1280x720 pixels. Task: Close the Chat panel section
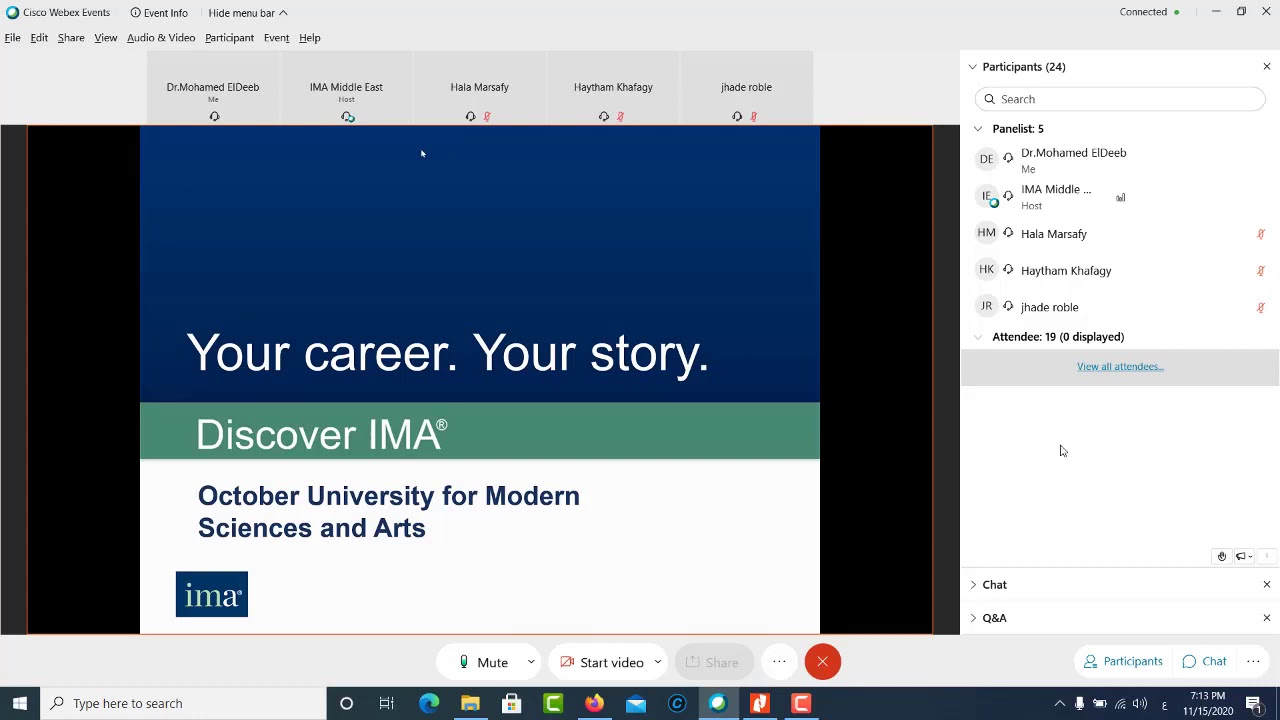[1267, 585]
